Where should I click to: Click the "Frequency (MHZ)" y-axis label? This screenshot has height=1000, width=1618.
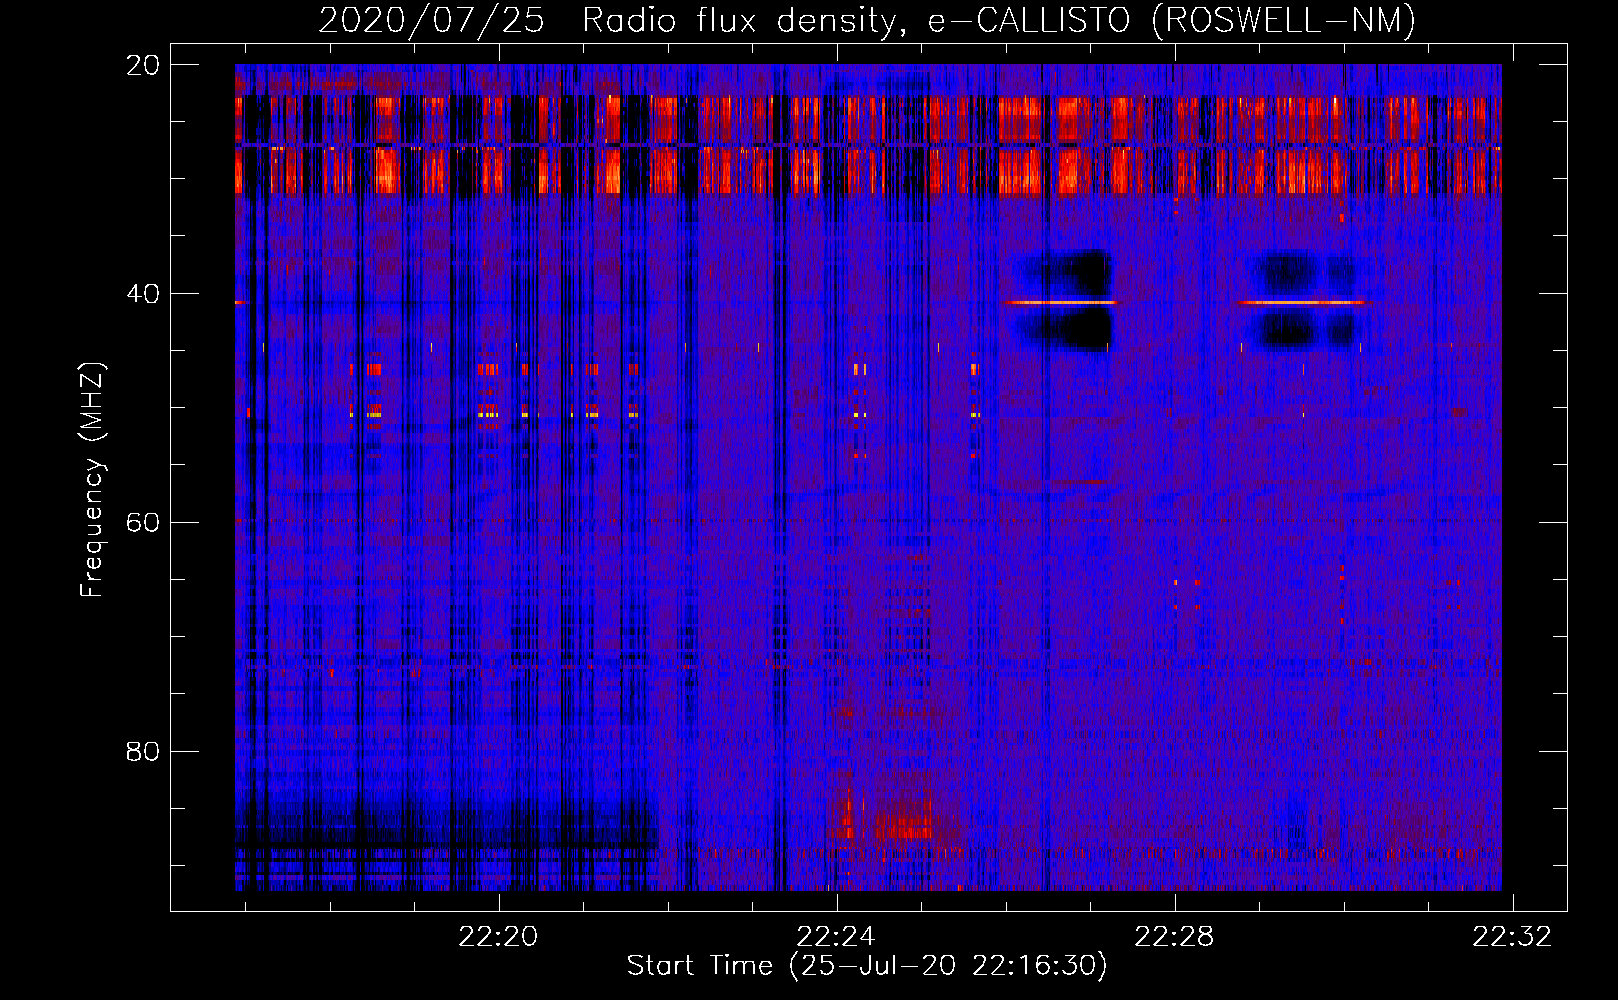91,479
